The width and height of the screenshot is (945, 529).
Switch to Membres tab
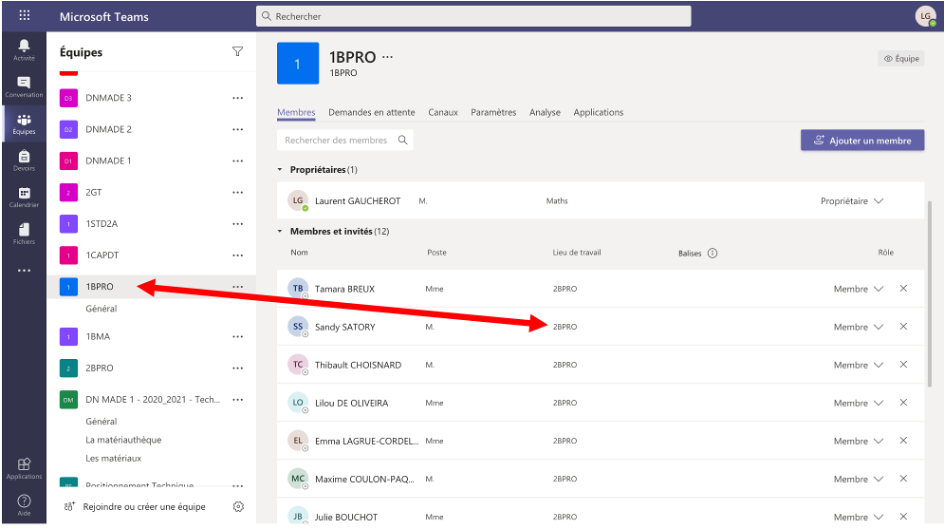296,113
